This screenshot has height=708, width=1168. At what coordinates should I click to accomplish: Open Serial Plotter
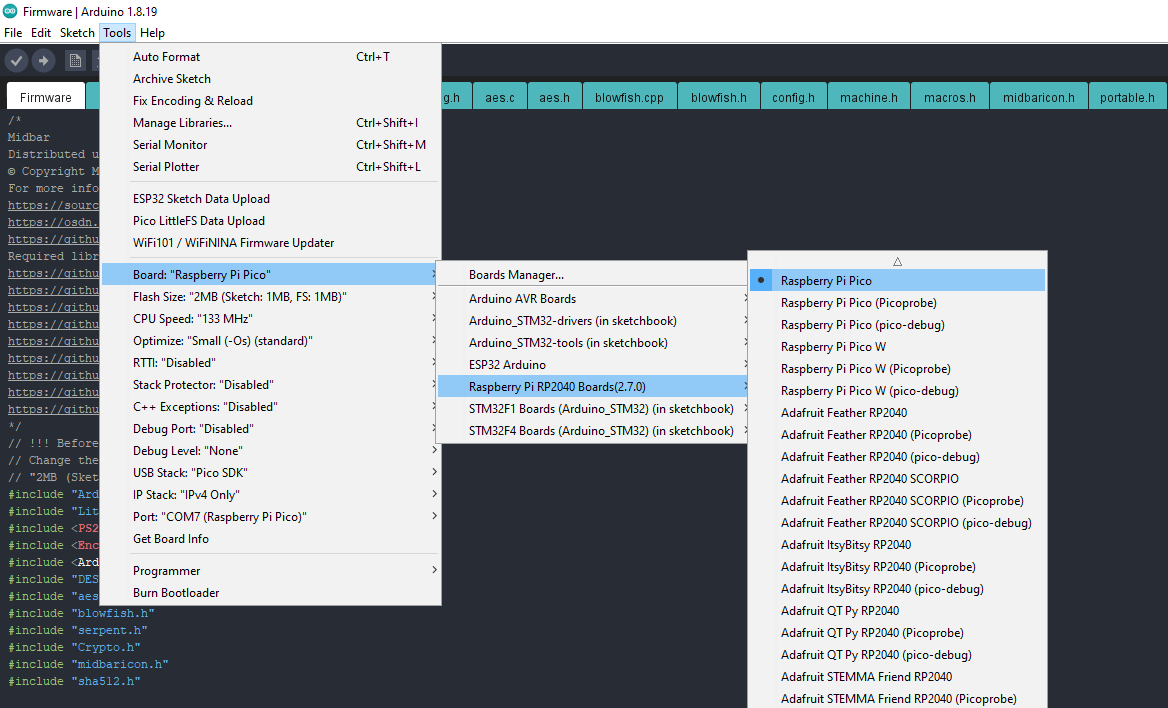(x=271, y=167)
